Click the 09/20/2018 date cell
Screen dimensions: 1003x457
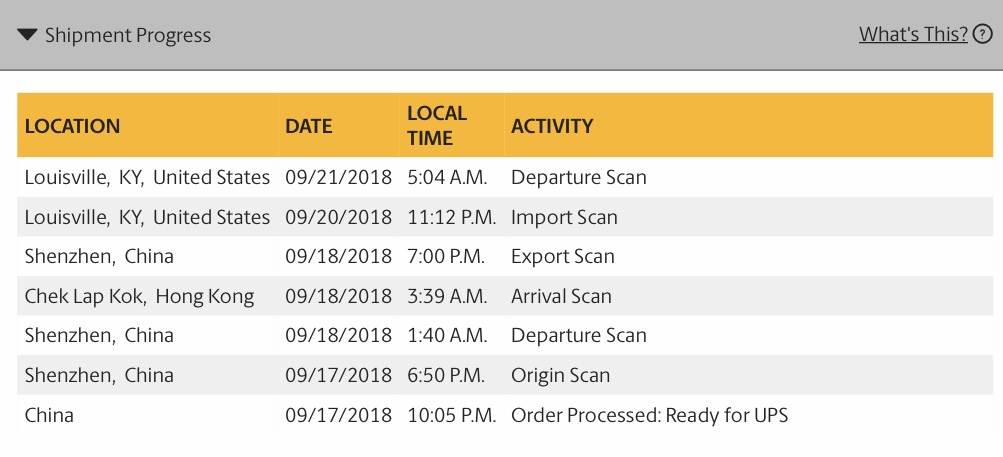(x=338, y=217)
